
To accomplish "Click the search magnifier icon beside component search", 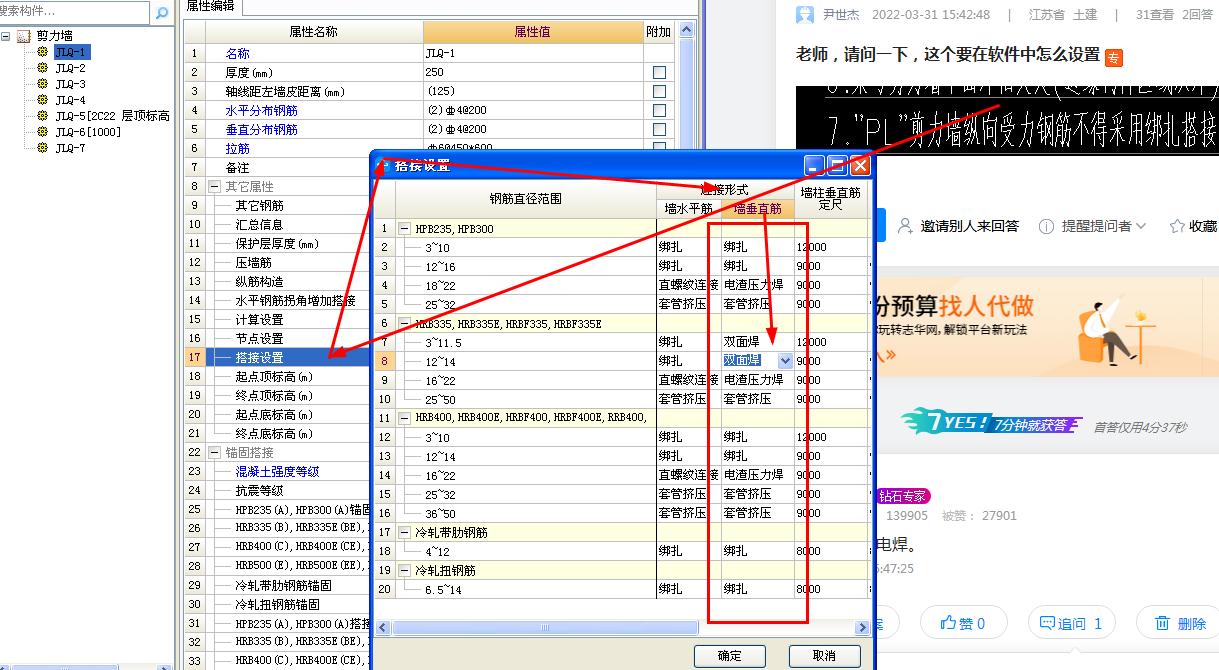I will pyautogui.click(x=162, y=13).
